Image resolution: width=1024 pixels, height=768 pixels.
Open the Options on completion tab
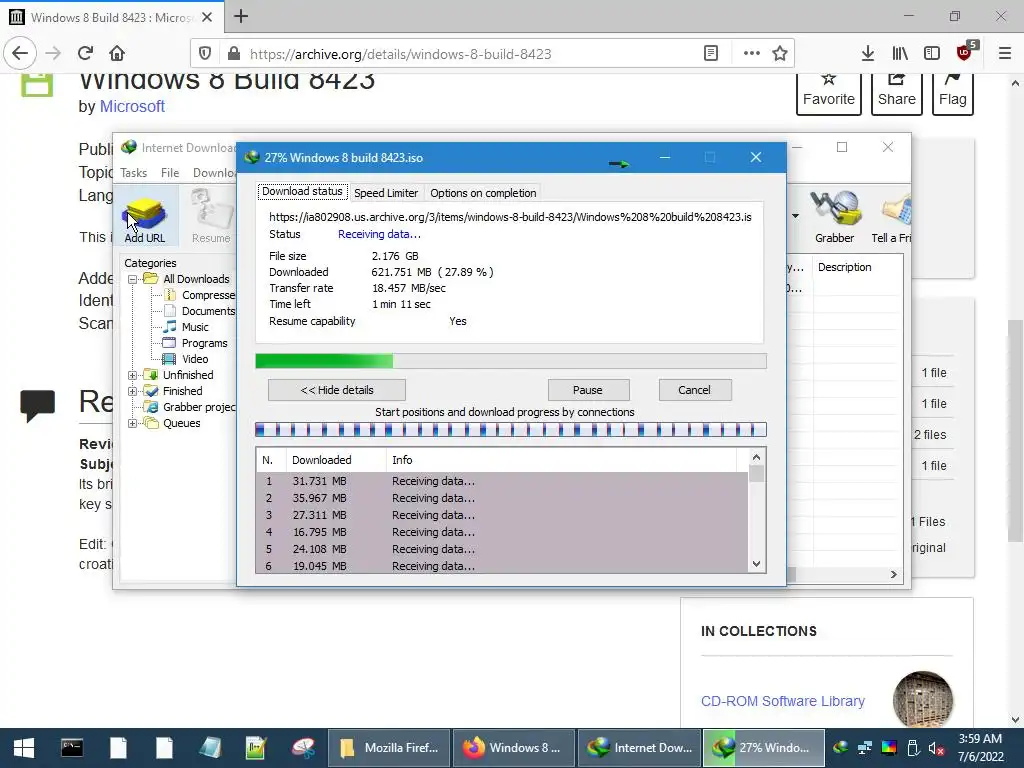(x=483, y=193)
